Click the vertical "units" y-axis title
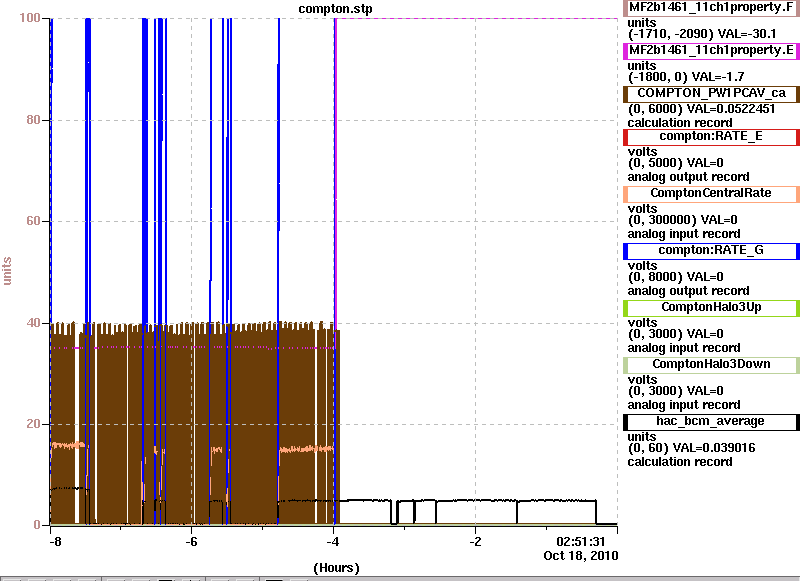The height and width of the screenshot is (581, 800). coord(7,271)
